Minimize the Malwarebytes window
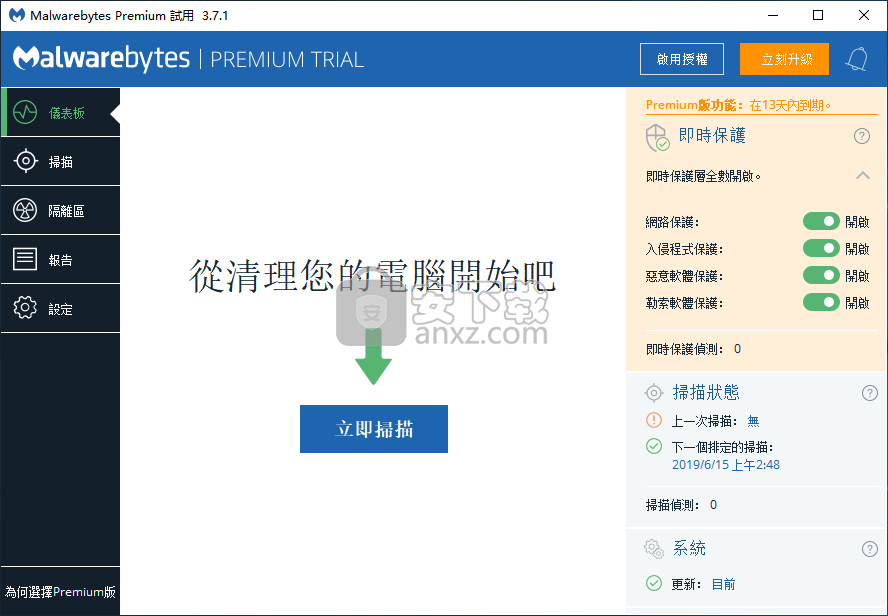Image resolution: width=888 pixels, height=616 pixels. (773, 15)
